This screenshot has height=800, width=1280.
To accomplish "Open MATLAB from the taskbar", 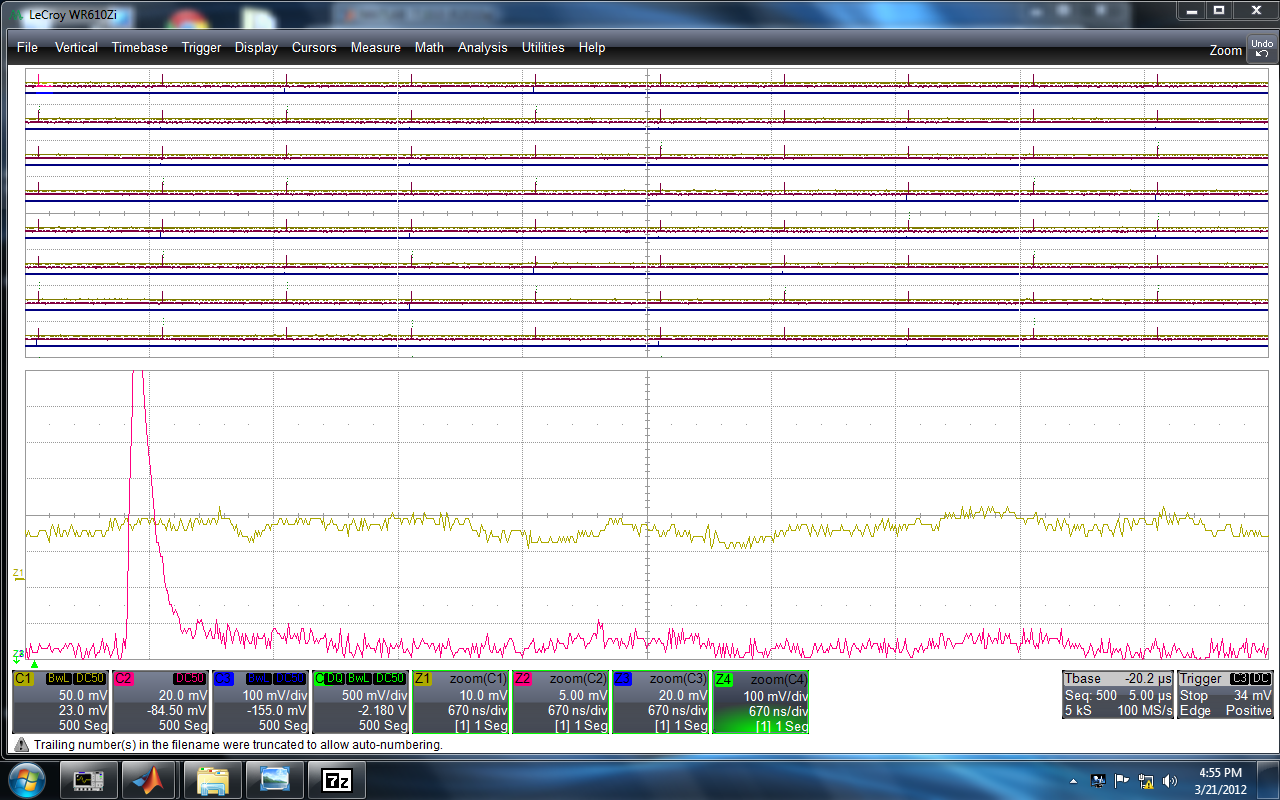I will [151, 778].
